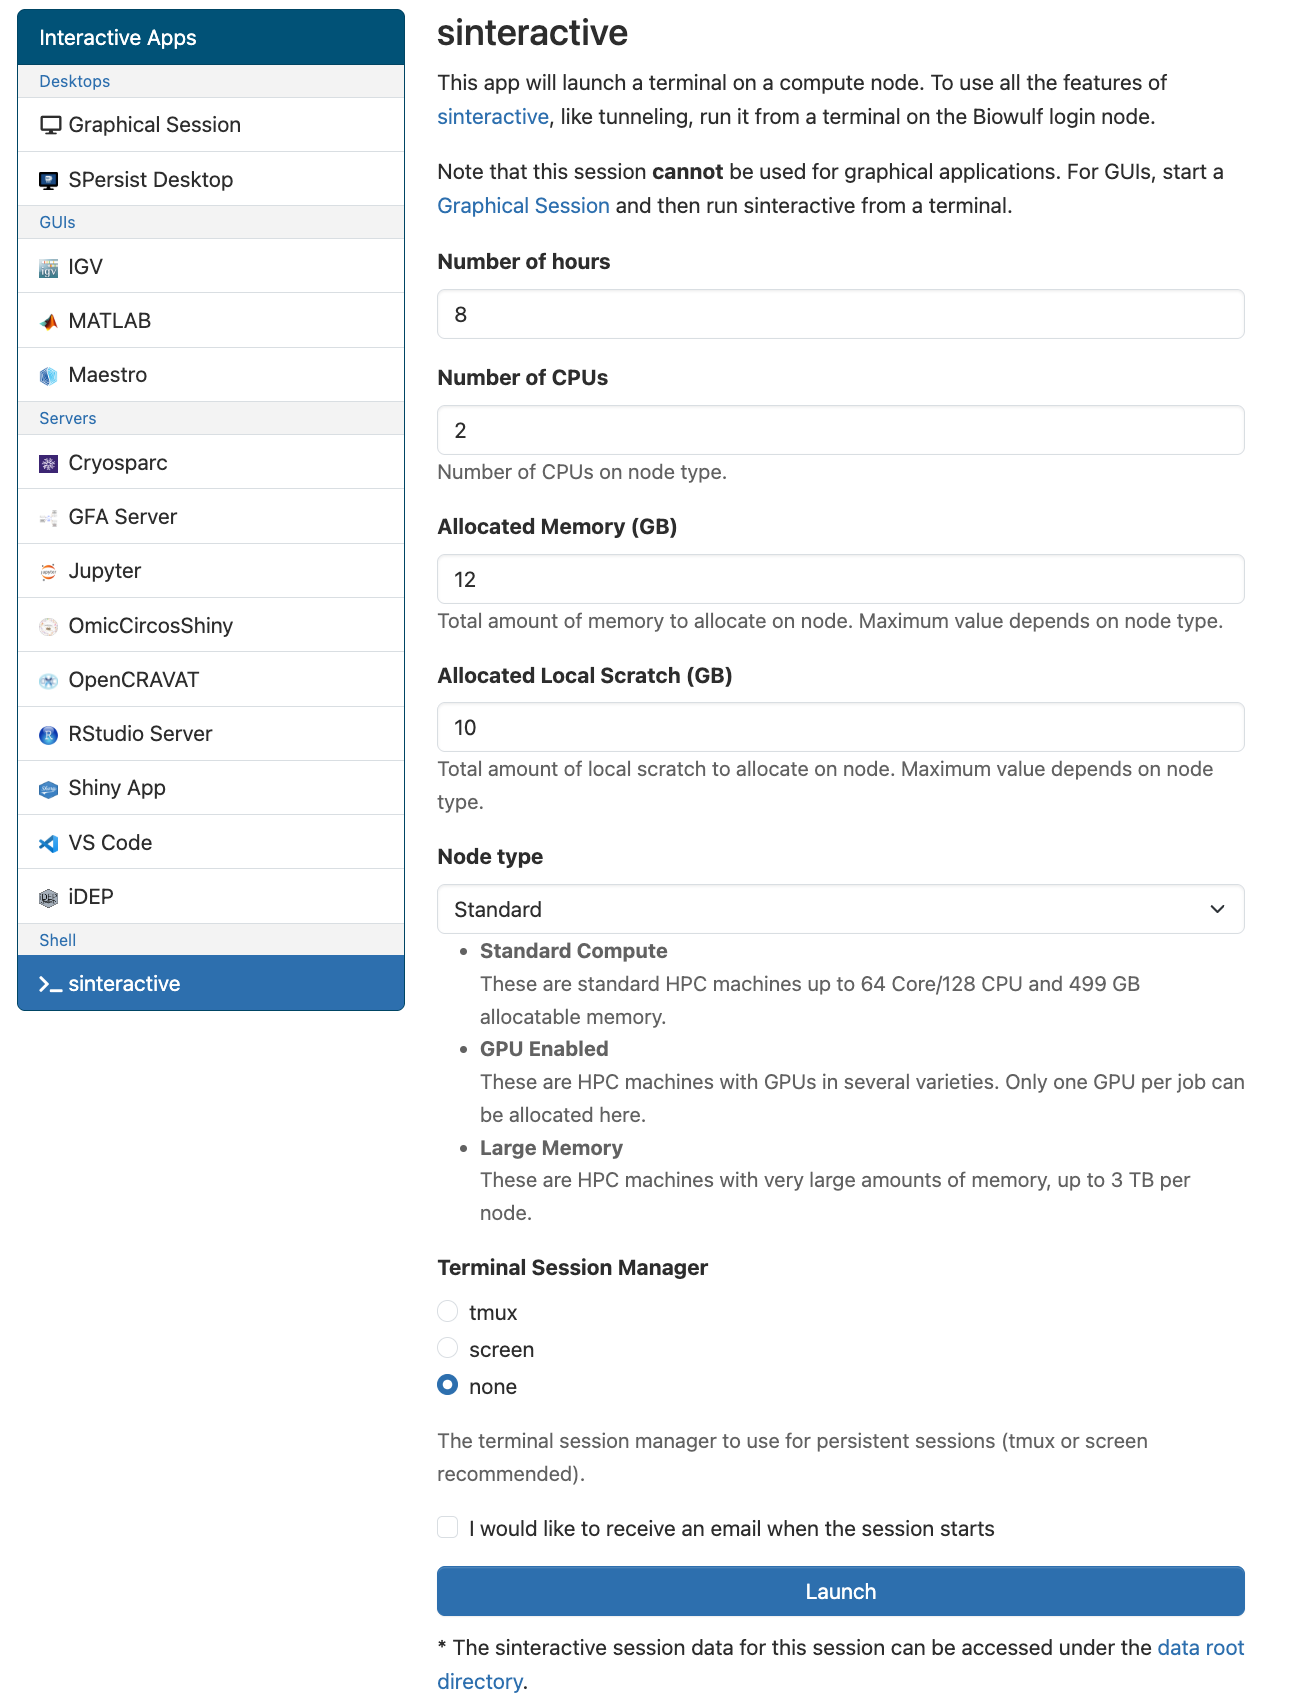Click the IGV icon

coord(49,267)
